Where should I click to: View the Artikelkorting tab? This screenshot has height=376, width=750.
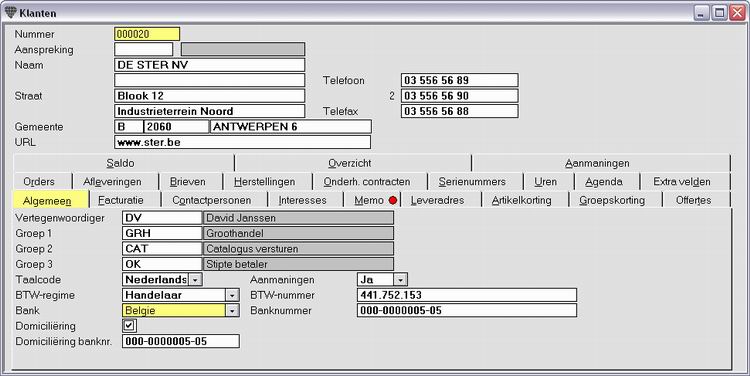tap(524, 200)
